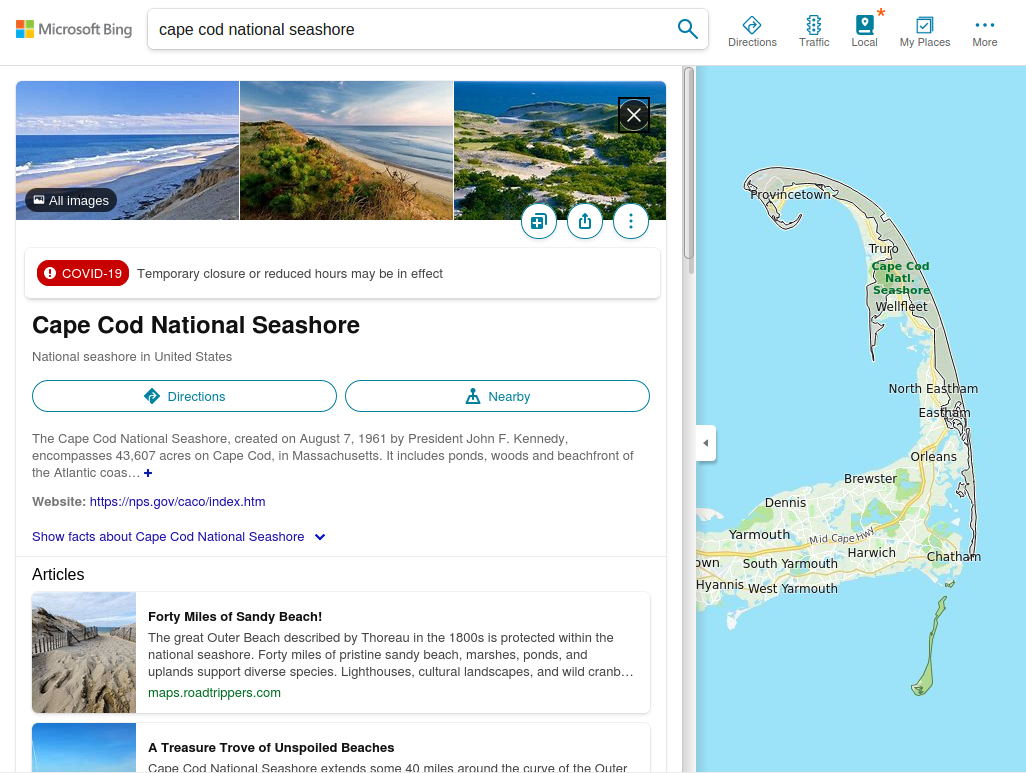Click Provincetown label on the map
Viewport: 1026px width, 773px height.
[790, 194]
